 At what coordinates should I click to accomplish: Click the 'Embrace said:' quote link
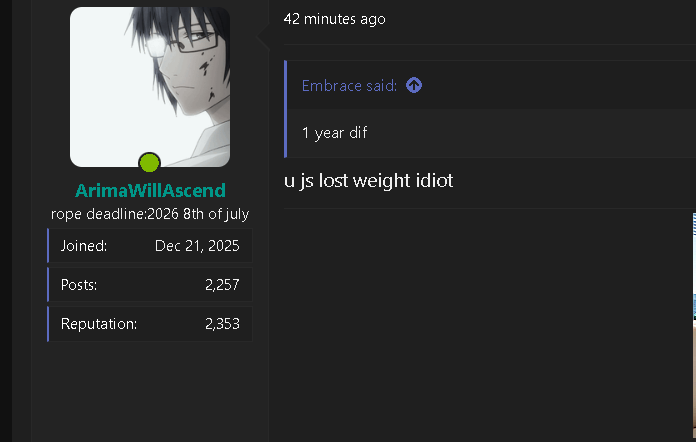(349, 85)
